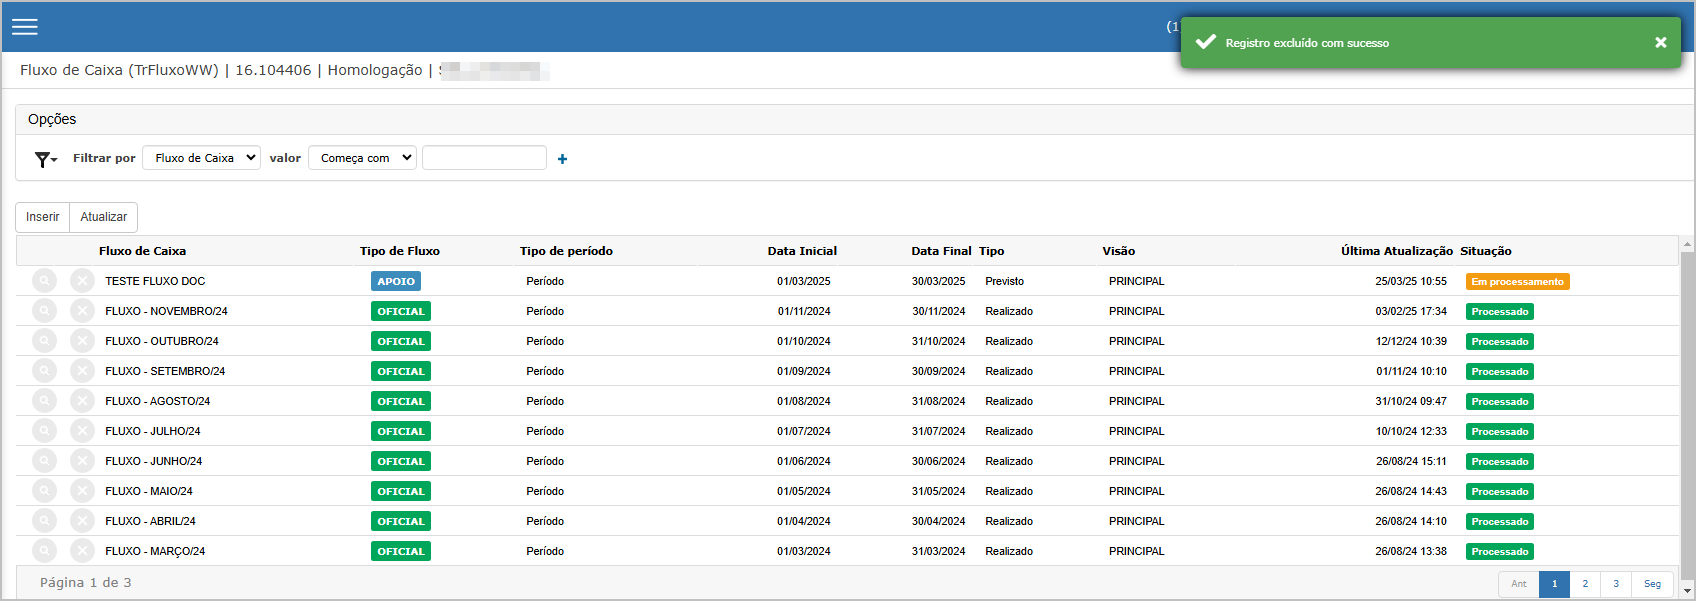View details of FLUXO - JUNHO/24

tap(44, 461)
